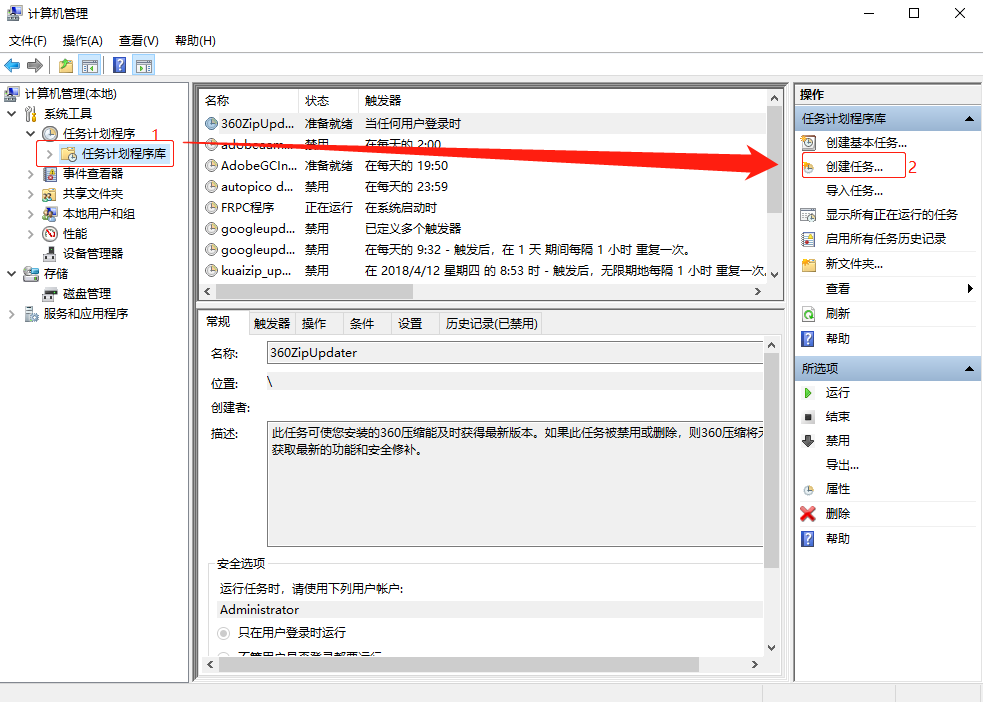Click the blue Help icon in the toolbar
The image size is (983, 702).
click(119, 66)
